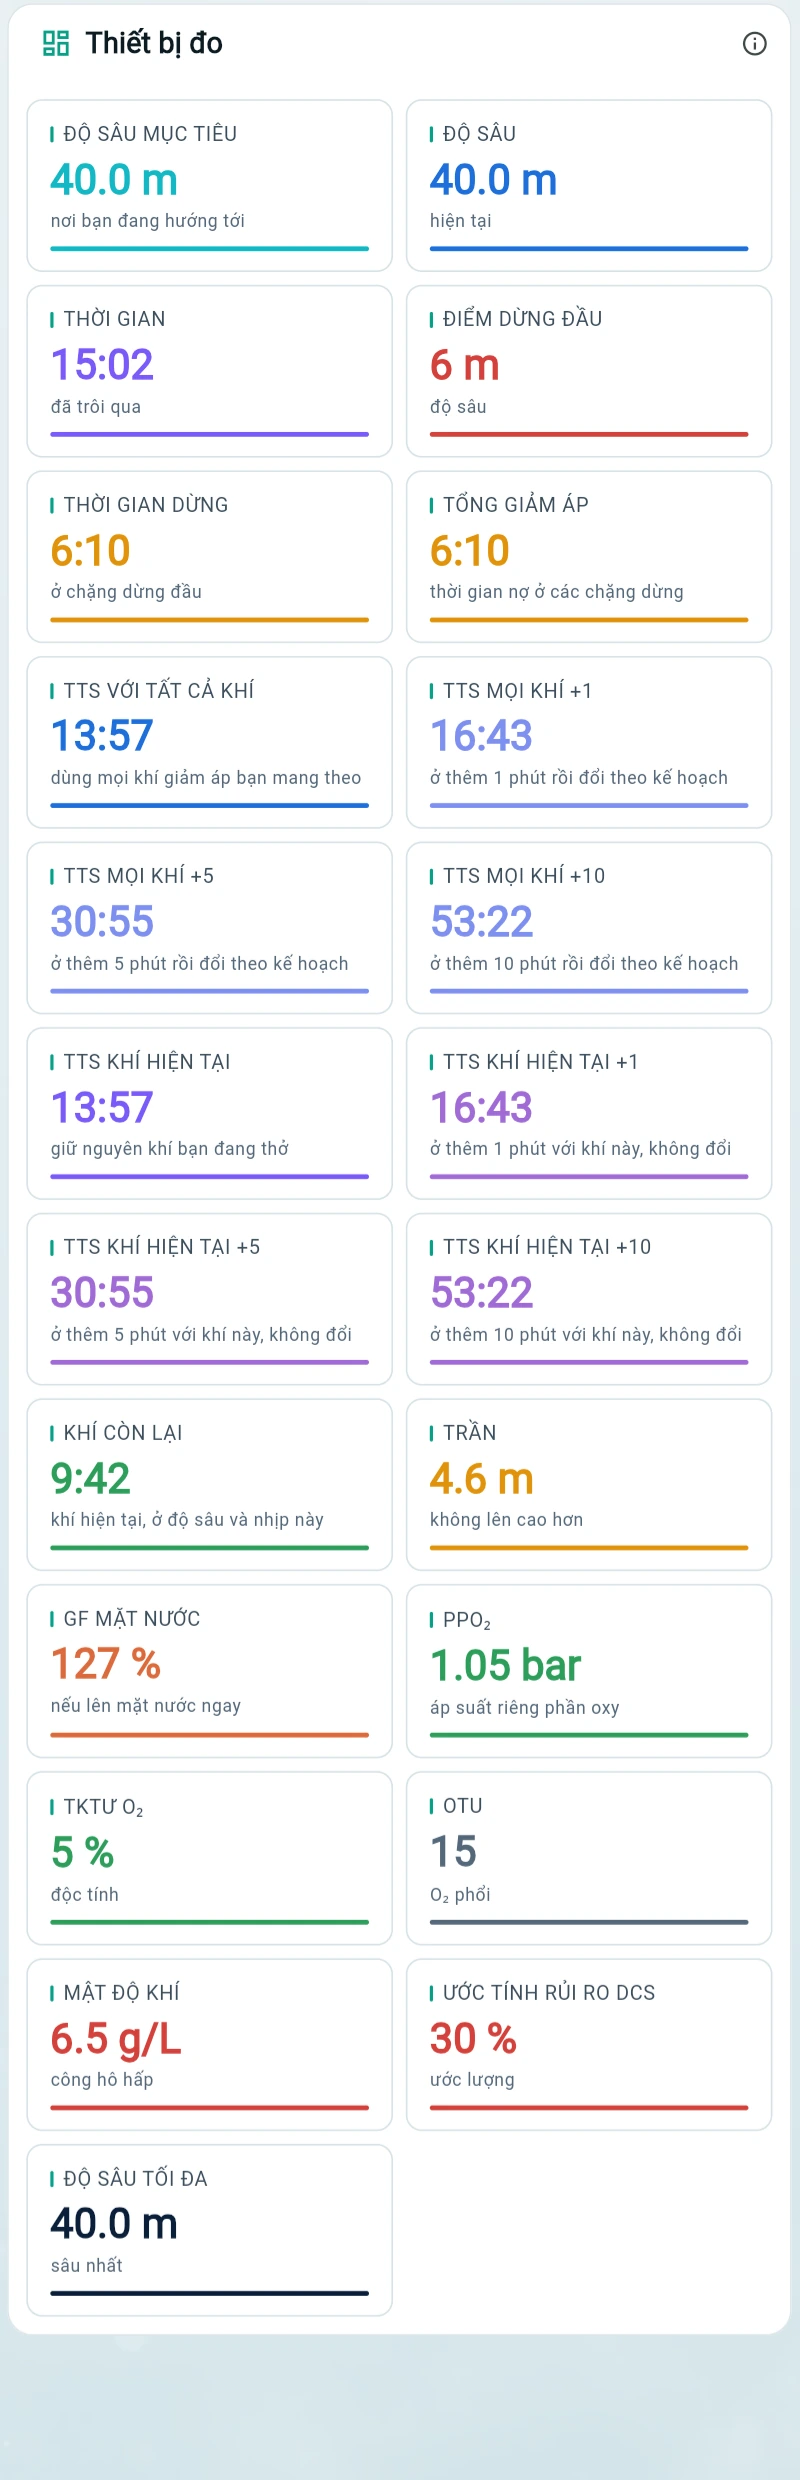Click the PPO₂ 1.05 bar card

[589, 1671]
